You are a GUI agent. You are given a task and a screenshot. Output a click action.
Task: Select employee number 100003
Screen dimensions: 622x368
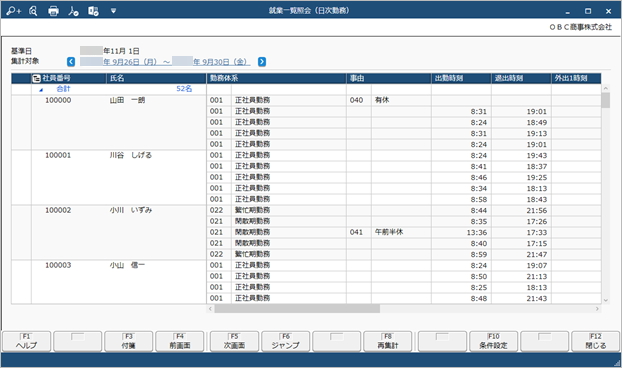click(58, 265)
